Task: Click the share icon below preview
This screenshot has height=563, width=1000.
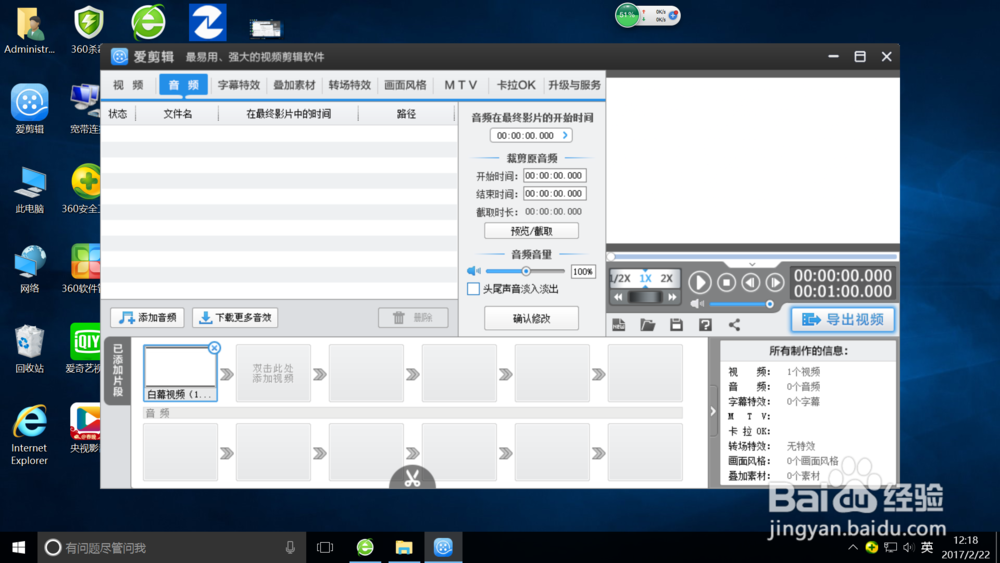Action: tap(734, 325)
